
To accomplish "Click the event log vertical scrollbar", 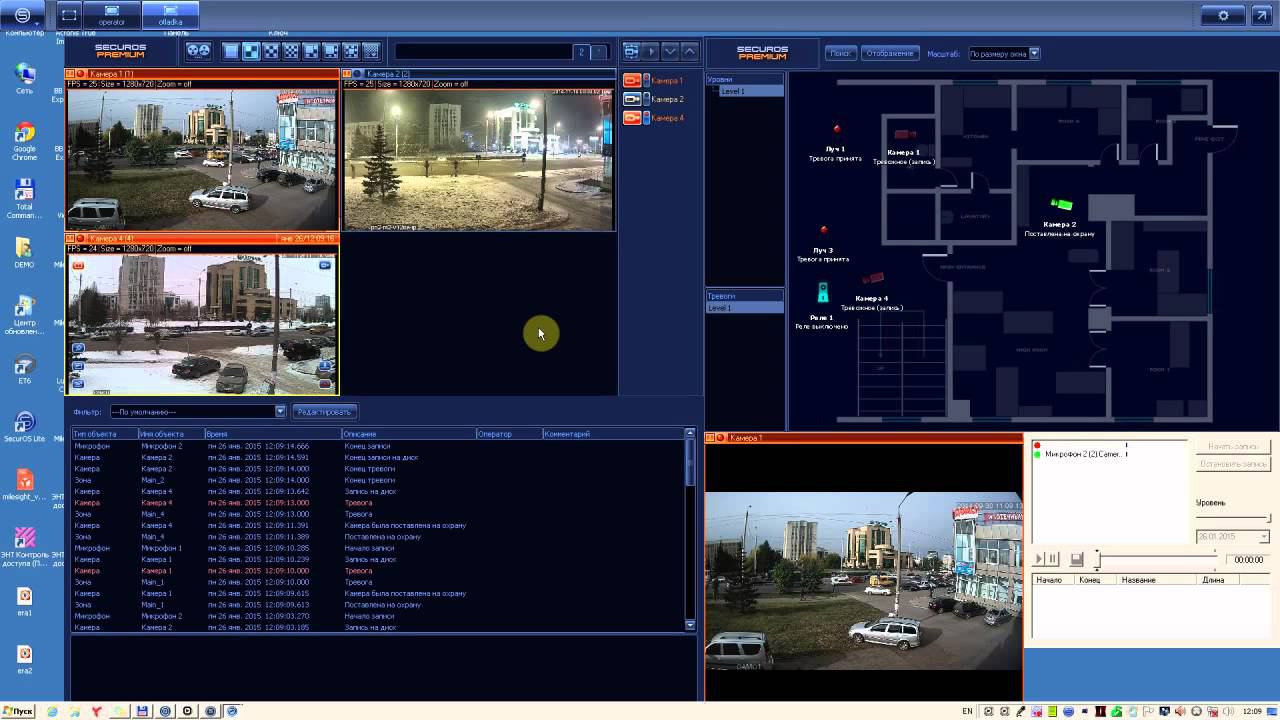I will tap(690, 529).
